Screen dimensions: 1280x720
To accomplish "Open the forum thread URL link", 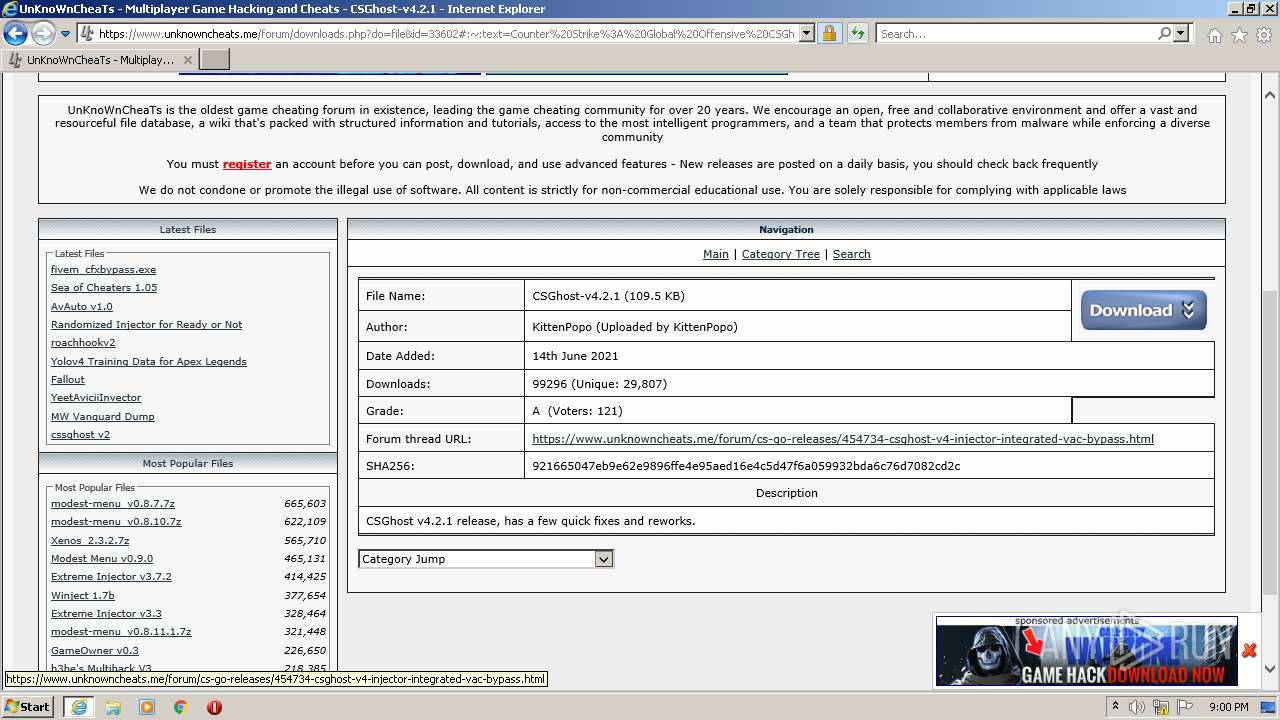I will click(x=843, y=439).
